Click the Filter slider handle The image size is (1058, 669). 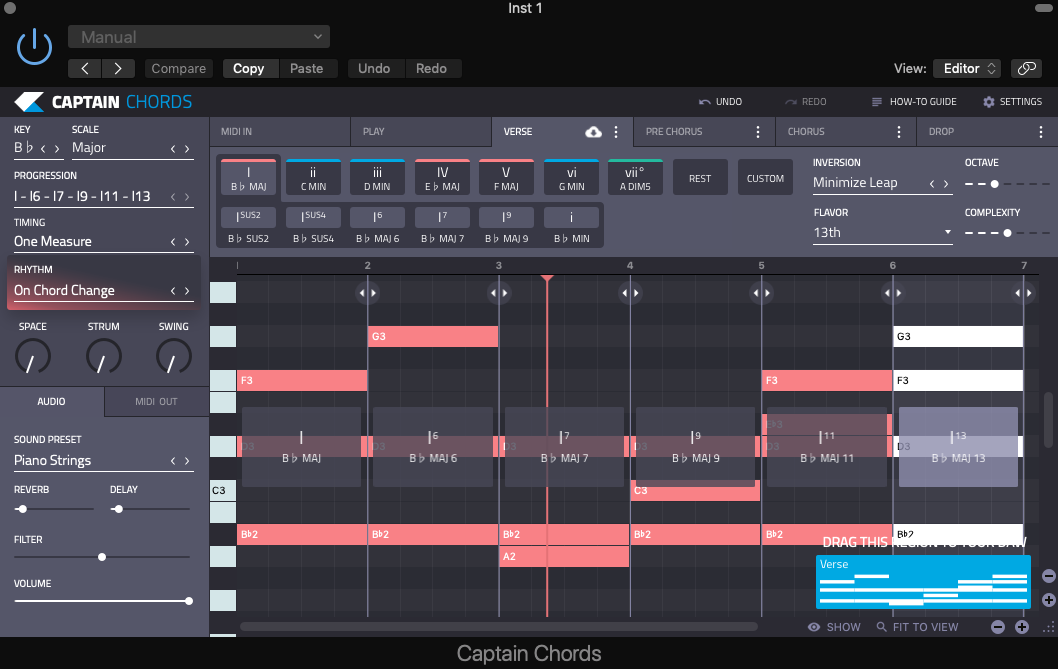click(102, 557)
